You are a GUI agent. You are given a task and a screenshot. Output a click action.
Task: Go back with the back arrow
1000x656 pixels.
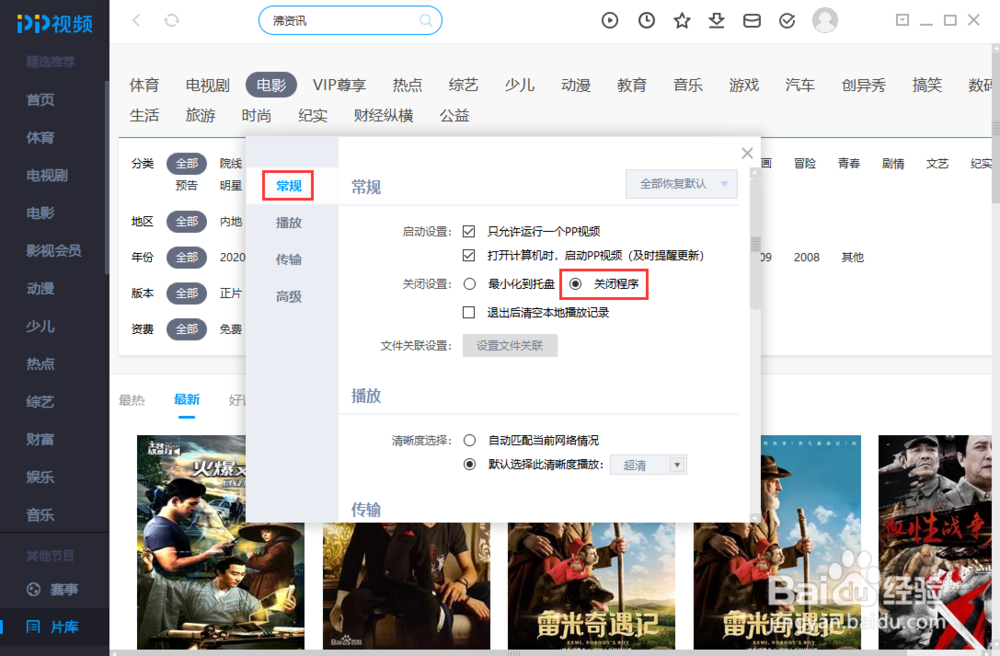click(135, 19)
